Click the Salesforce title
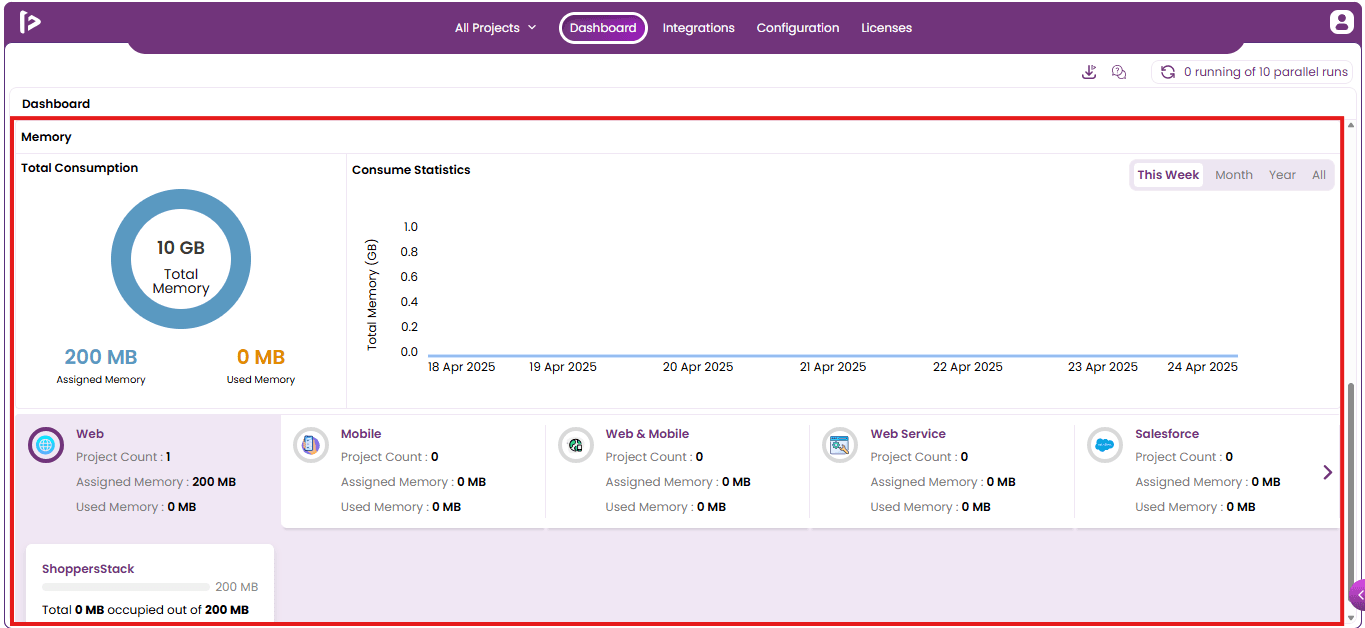Image resolution: width=1365 pixels, height=628 pixels. click(x=1167, y=434)
